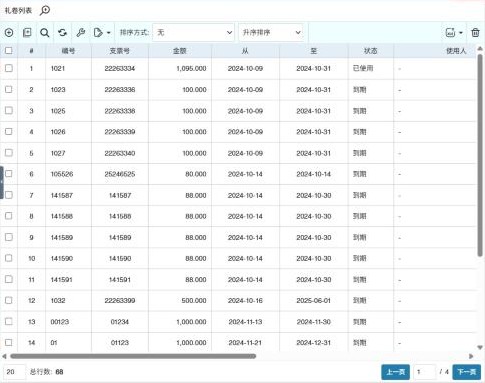
Task: Click the refresh list icon
Action: click(x=63, y=32)
